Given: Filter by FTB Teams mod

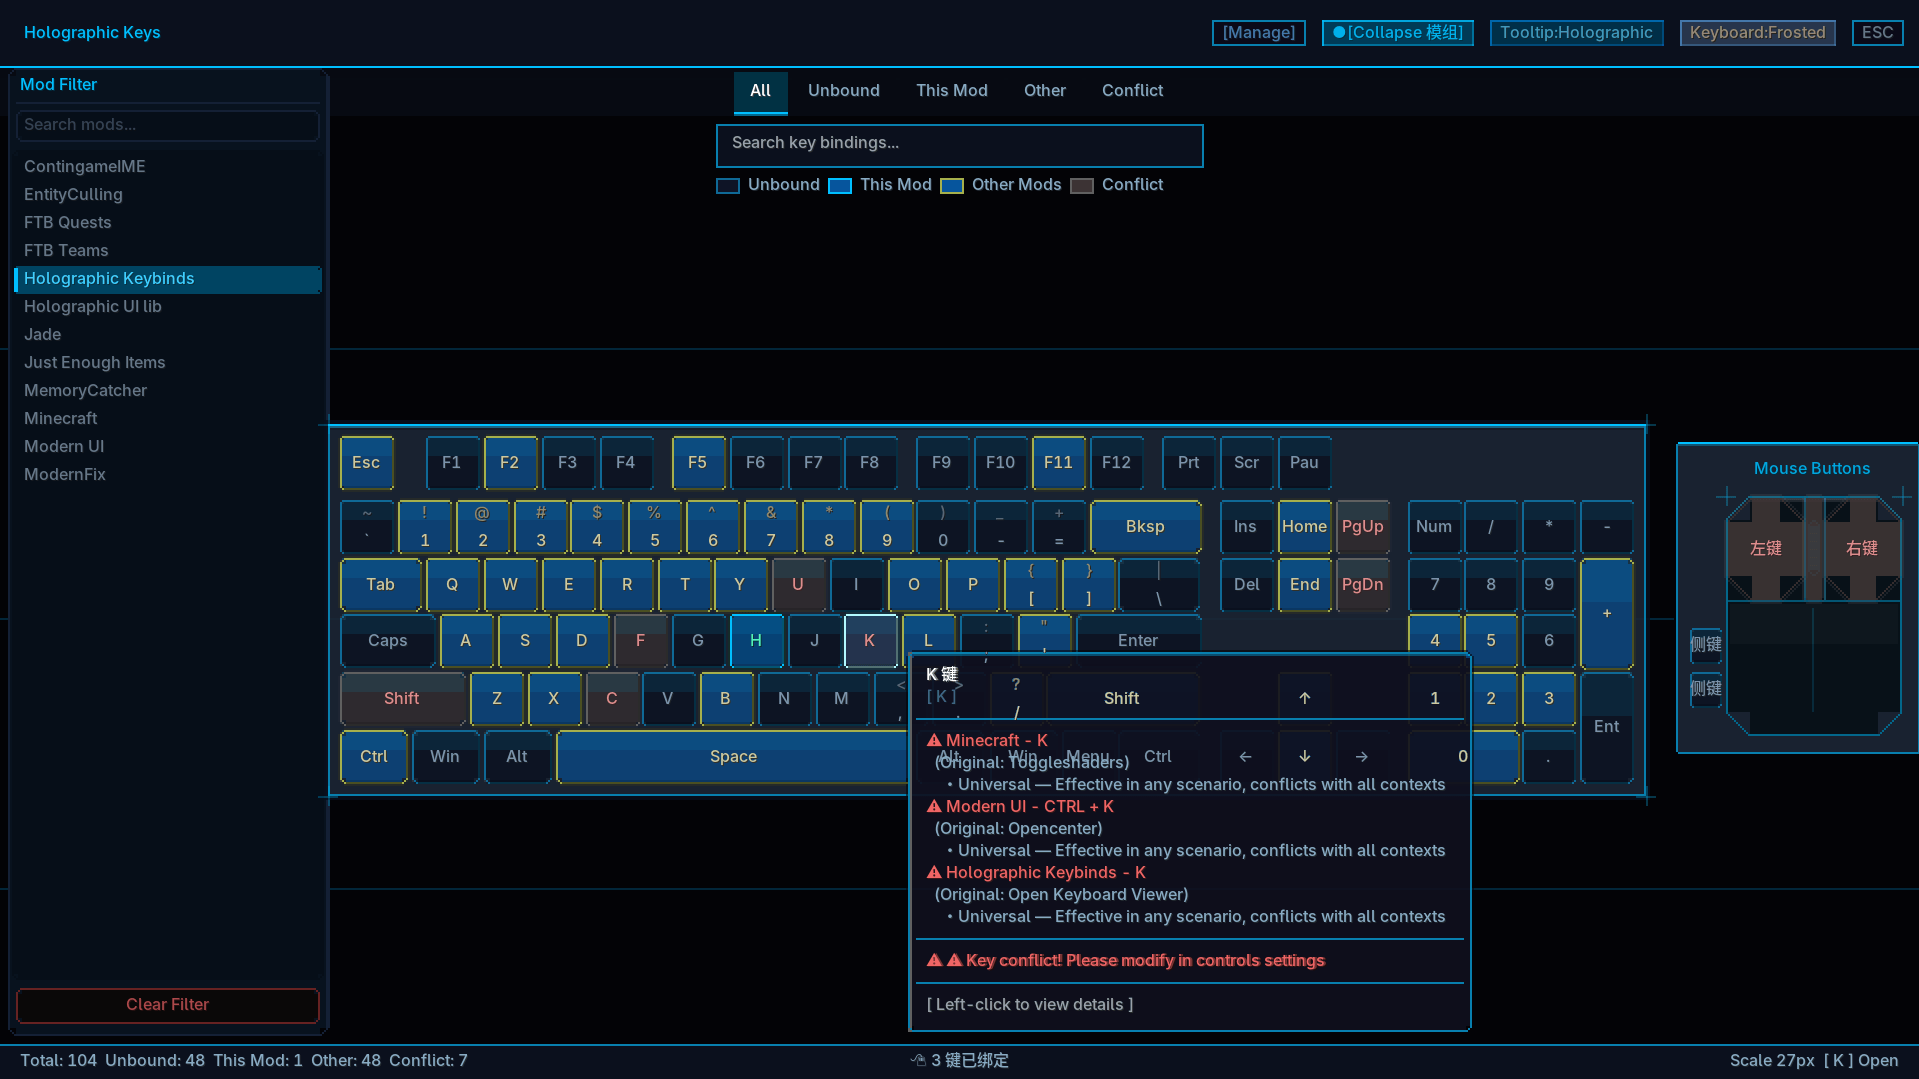Looking at the screenshot, I should [x=168, y=251].
